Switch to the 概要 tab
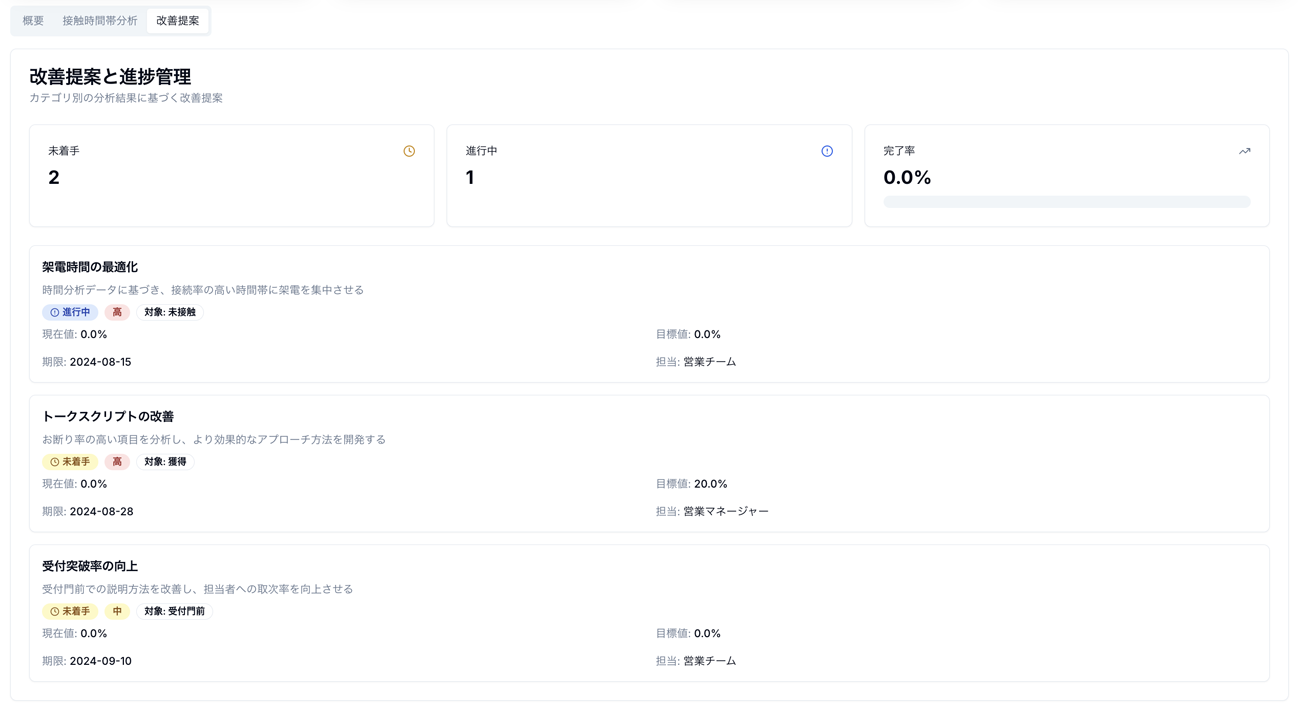The width and height of the screenshot is (1300, 714). (33, 21)
